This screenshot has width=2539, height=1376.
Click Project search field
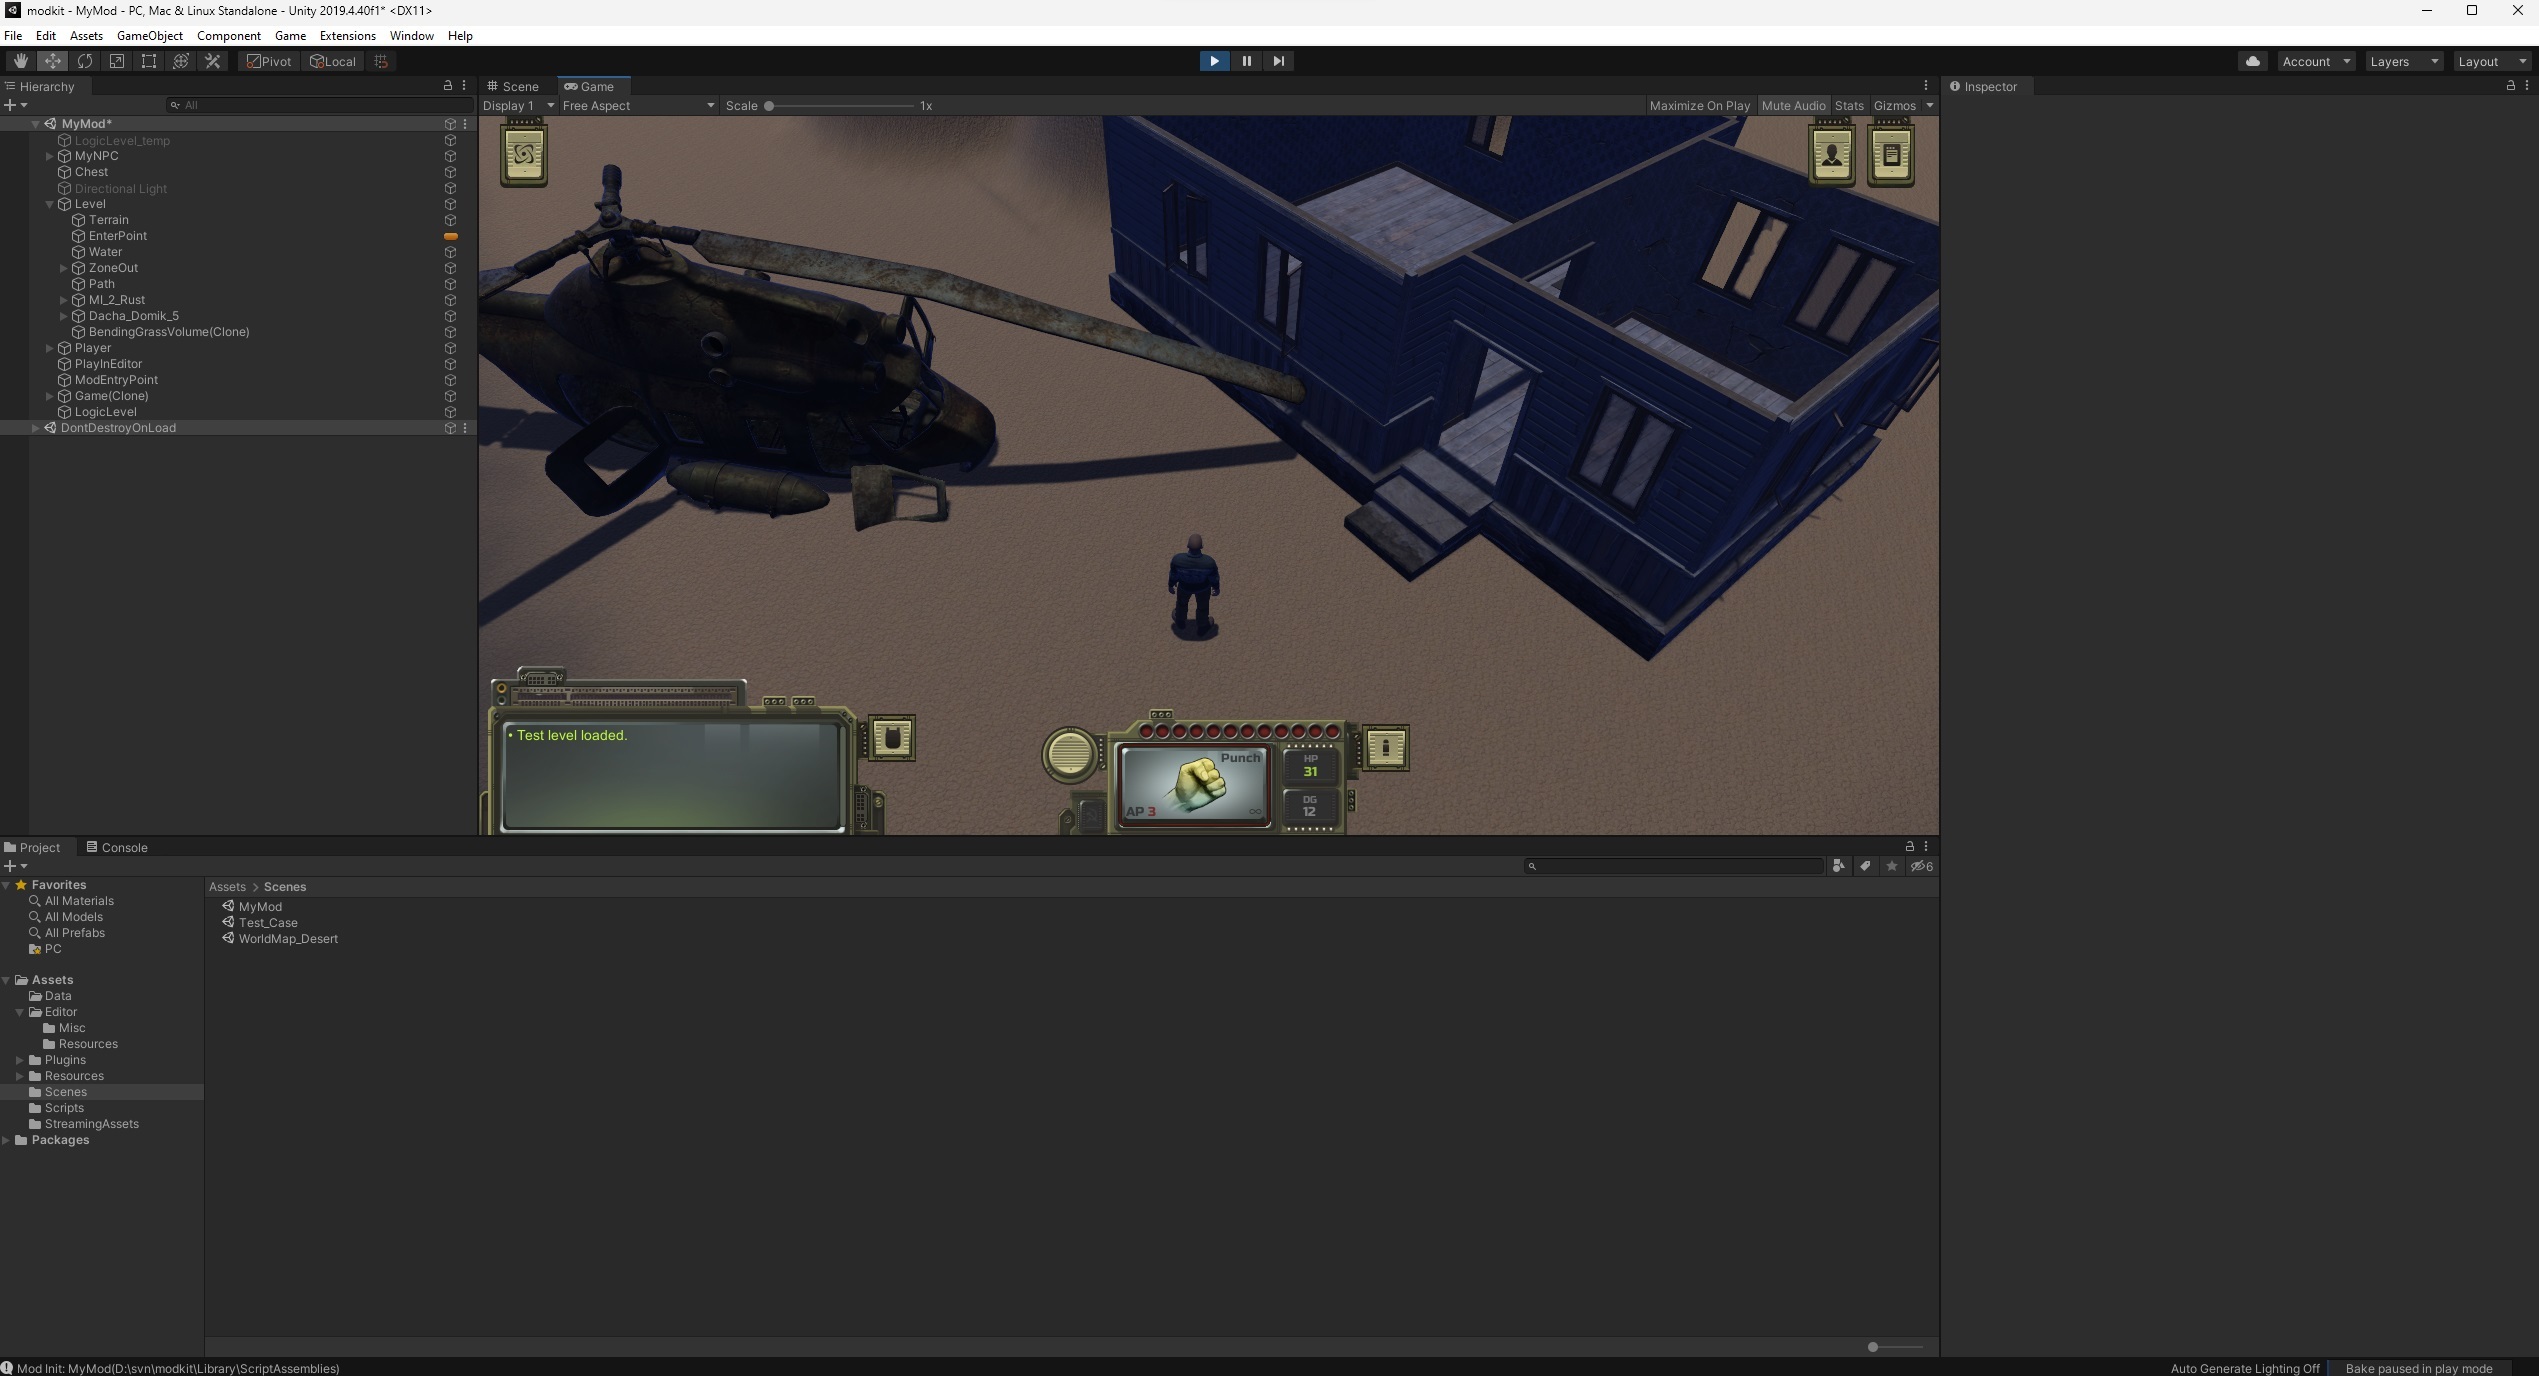1674,866
